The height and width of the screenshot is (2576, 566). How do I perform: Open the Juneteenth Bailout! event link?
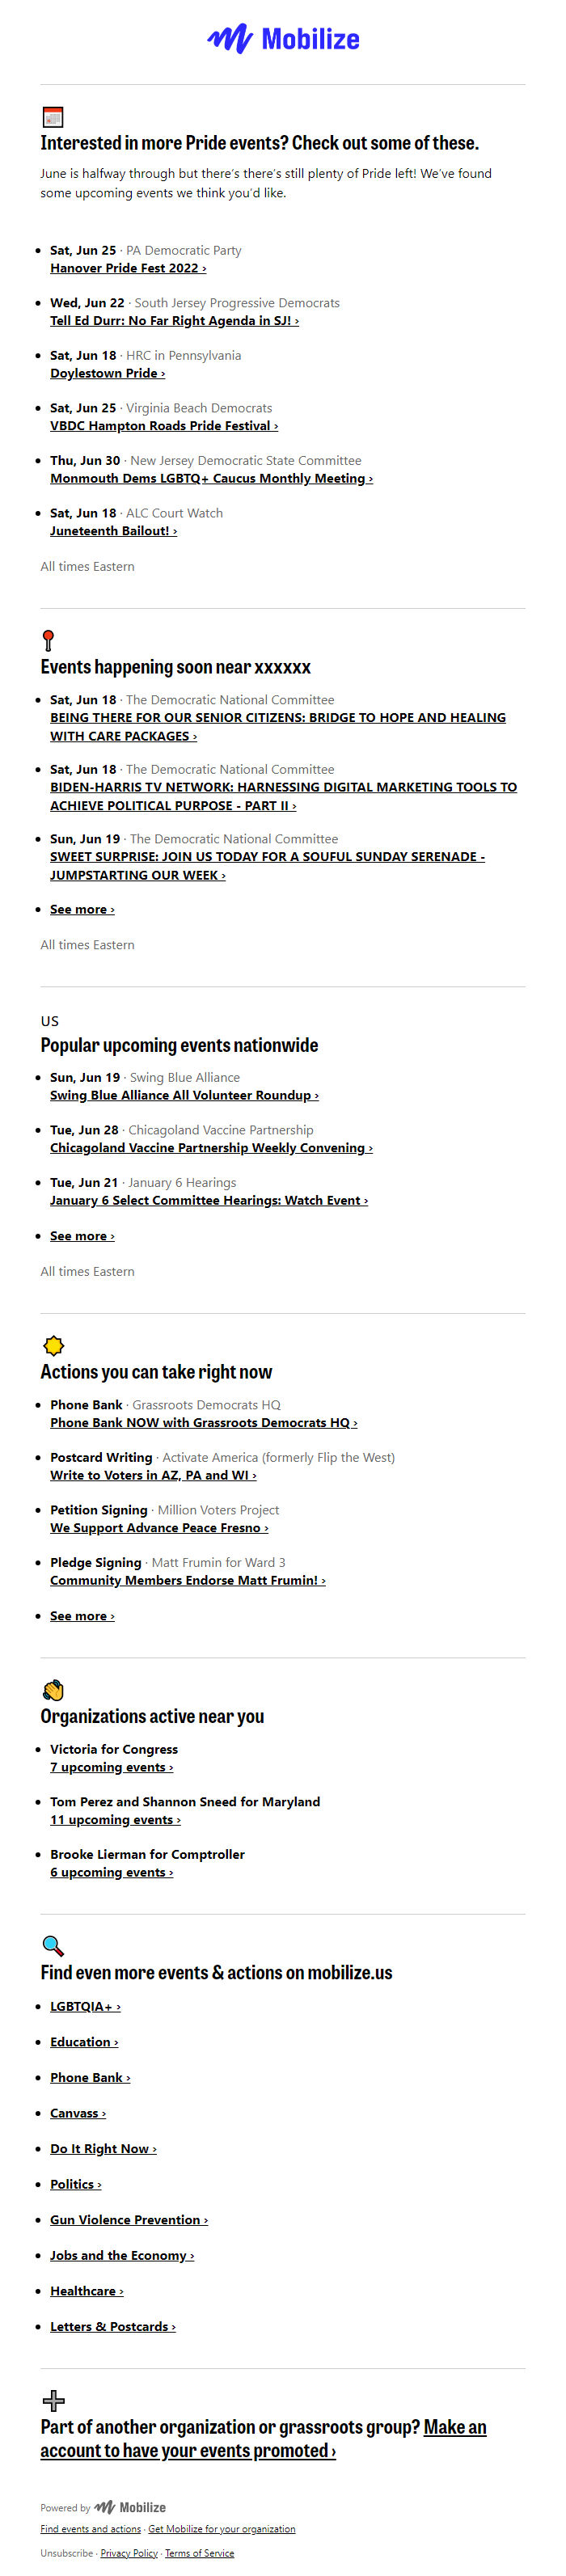(113, 531)
